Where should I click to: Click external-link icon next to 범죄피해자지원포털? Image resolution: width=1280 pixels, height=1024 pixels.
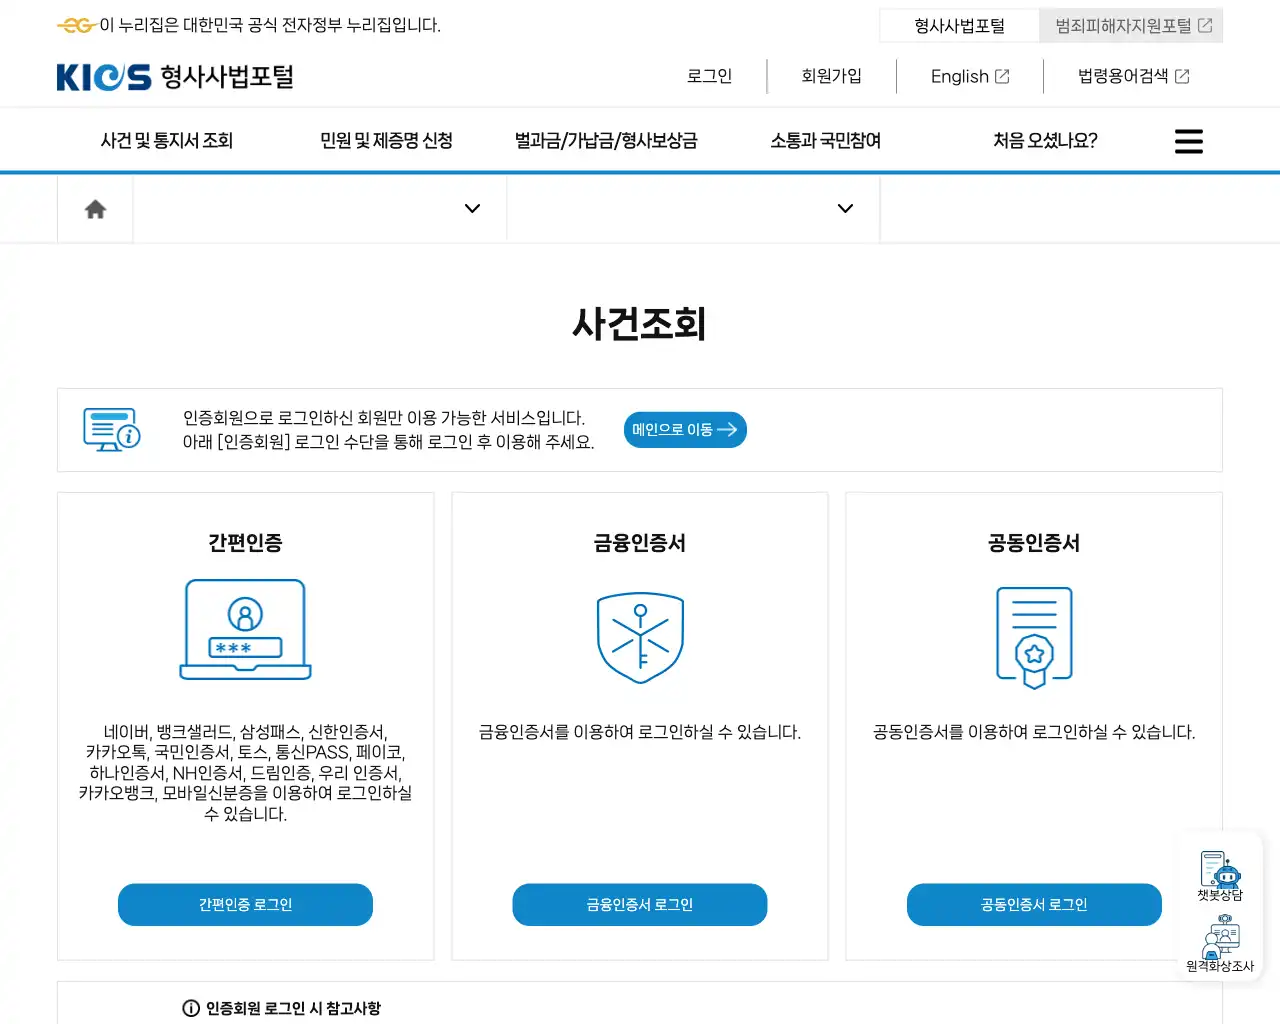point(1205,26)
